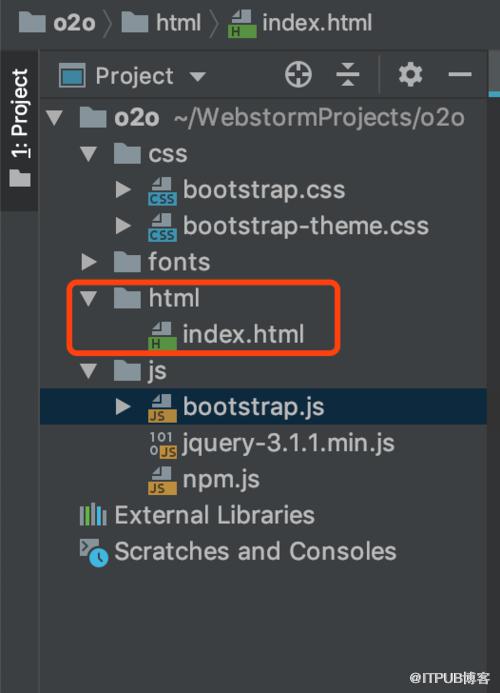Viewport: 500px width, 693px height.
Task: Hide the Project panel with minus icon
Action: (460, 74)
